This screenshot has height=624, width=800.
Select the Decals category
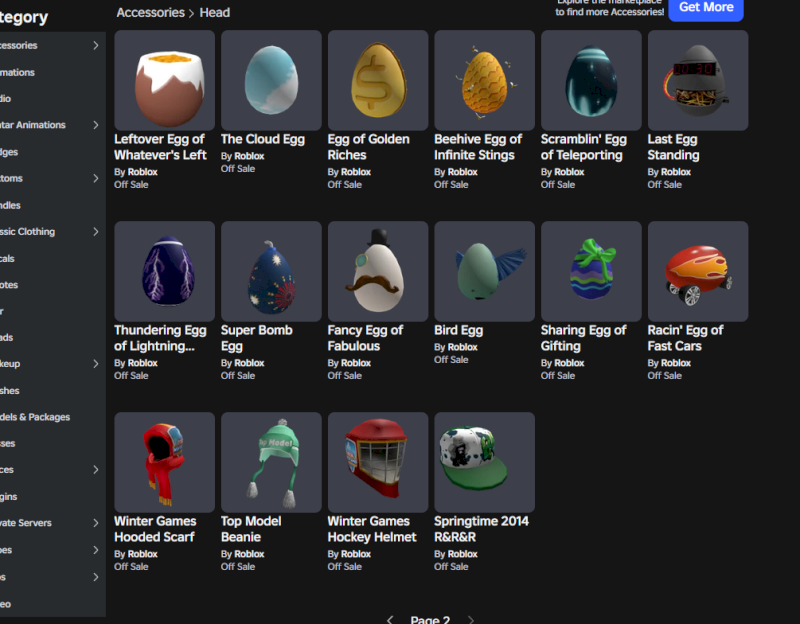coord(7,258)
